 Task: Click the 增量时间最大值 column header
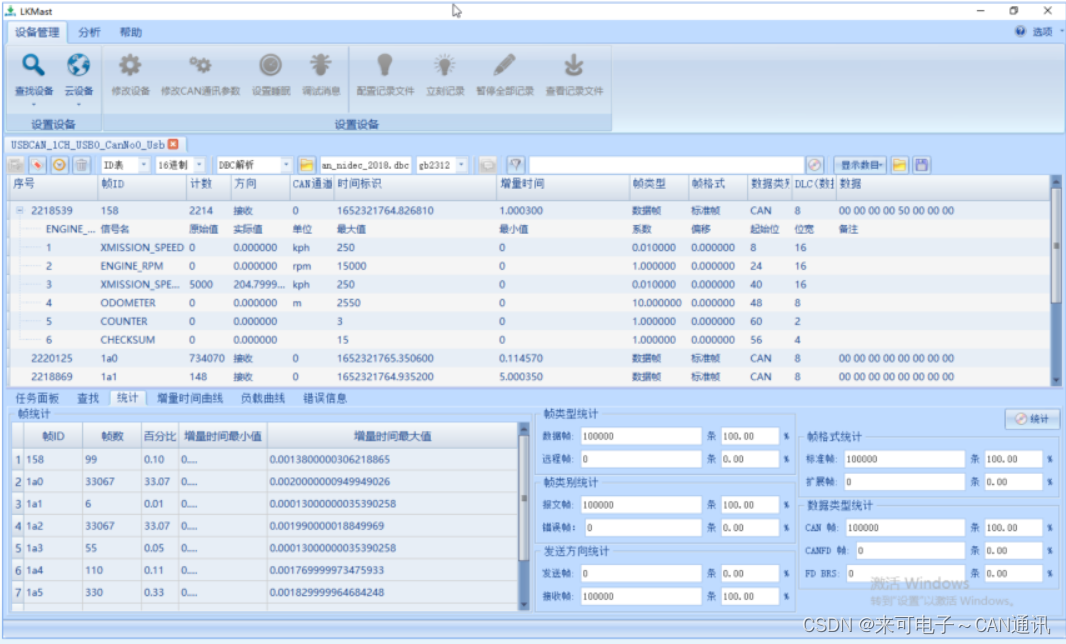pyautogui.click(x=392, y=436)
